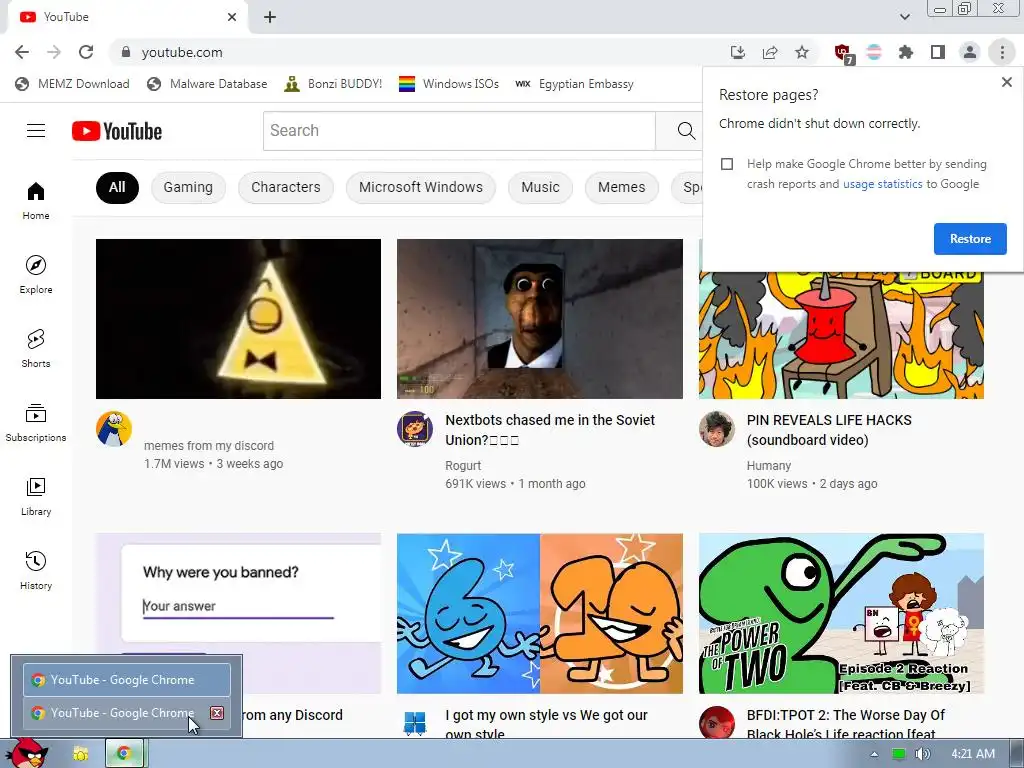Click the install app icon in address bar
Image resolution: width=1024 pixels, height=768 pixels.
[x=738, y=52]
